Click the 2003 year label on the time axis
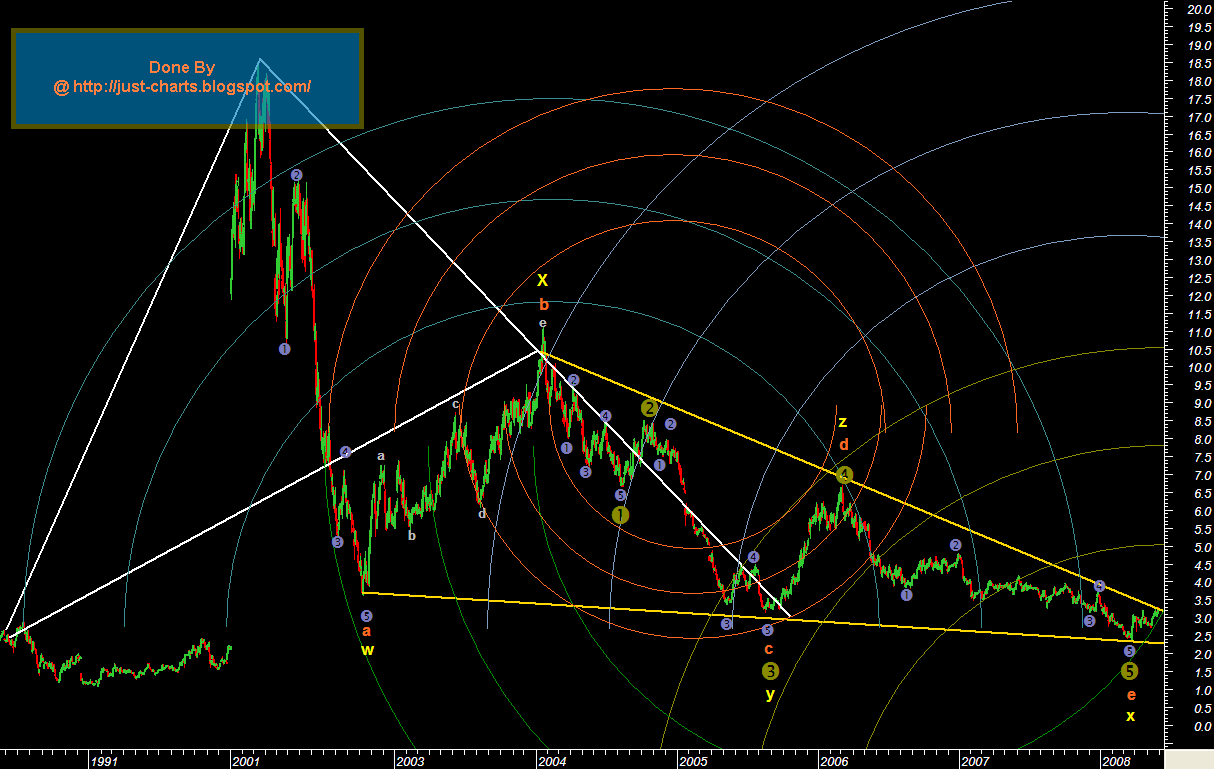Image resolution: width=1214 pixels, height=769 pixels. pyautogui.click(x=410, y=762)
